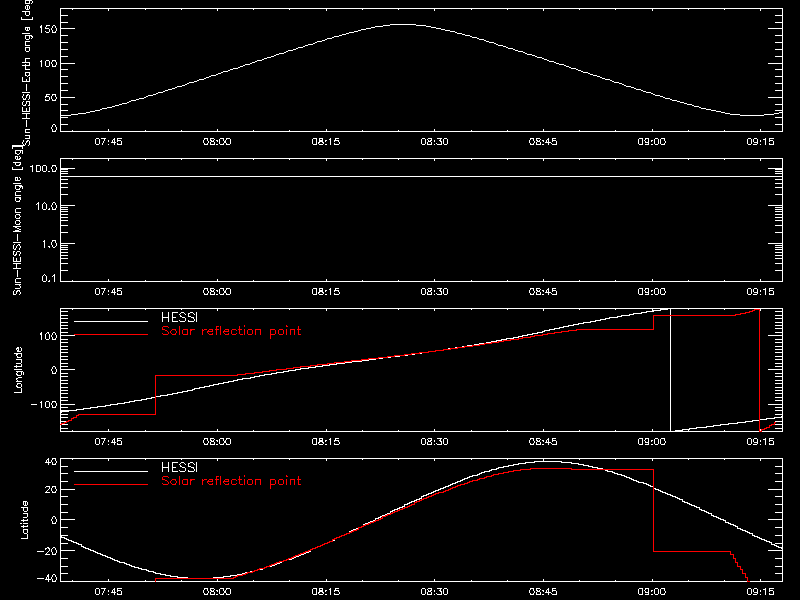
Task: Click the 150 tick on Earth angle axis
Action: (50, 29)
